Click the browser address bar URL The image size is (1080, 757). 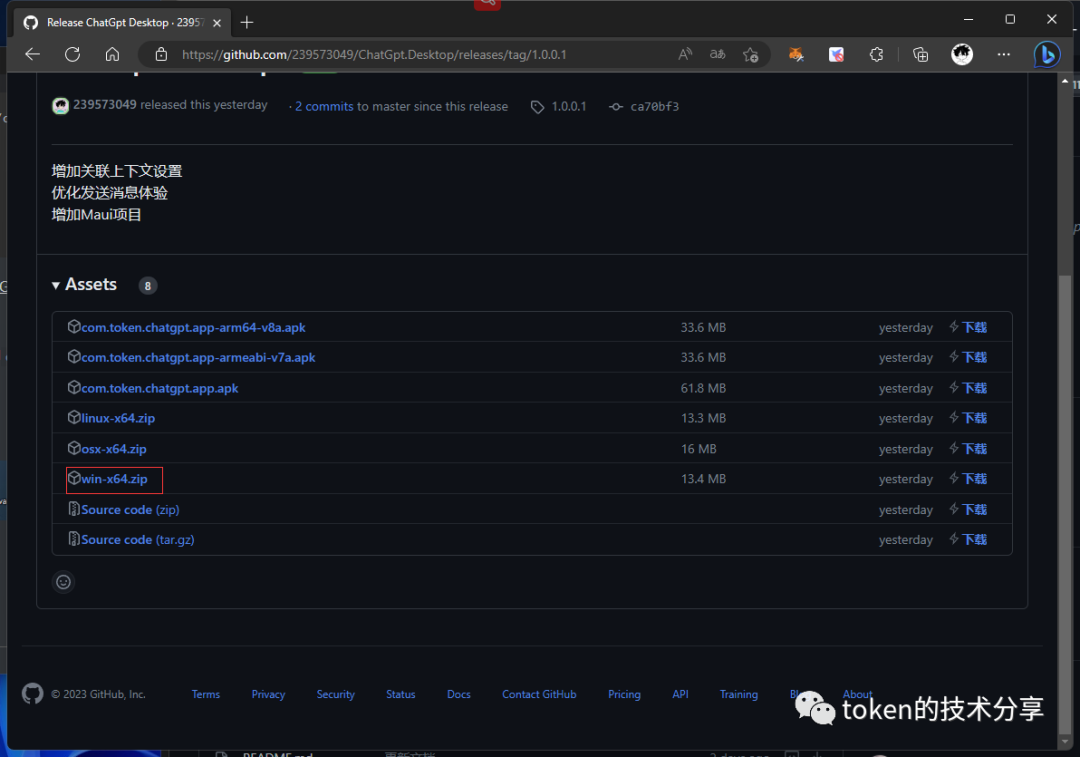[374, 54]
